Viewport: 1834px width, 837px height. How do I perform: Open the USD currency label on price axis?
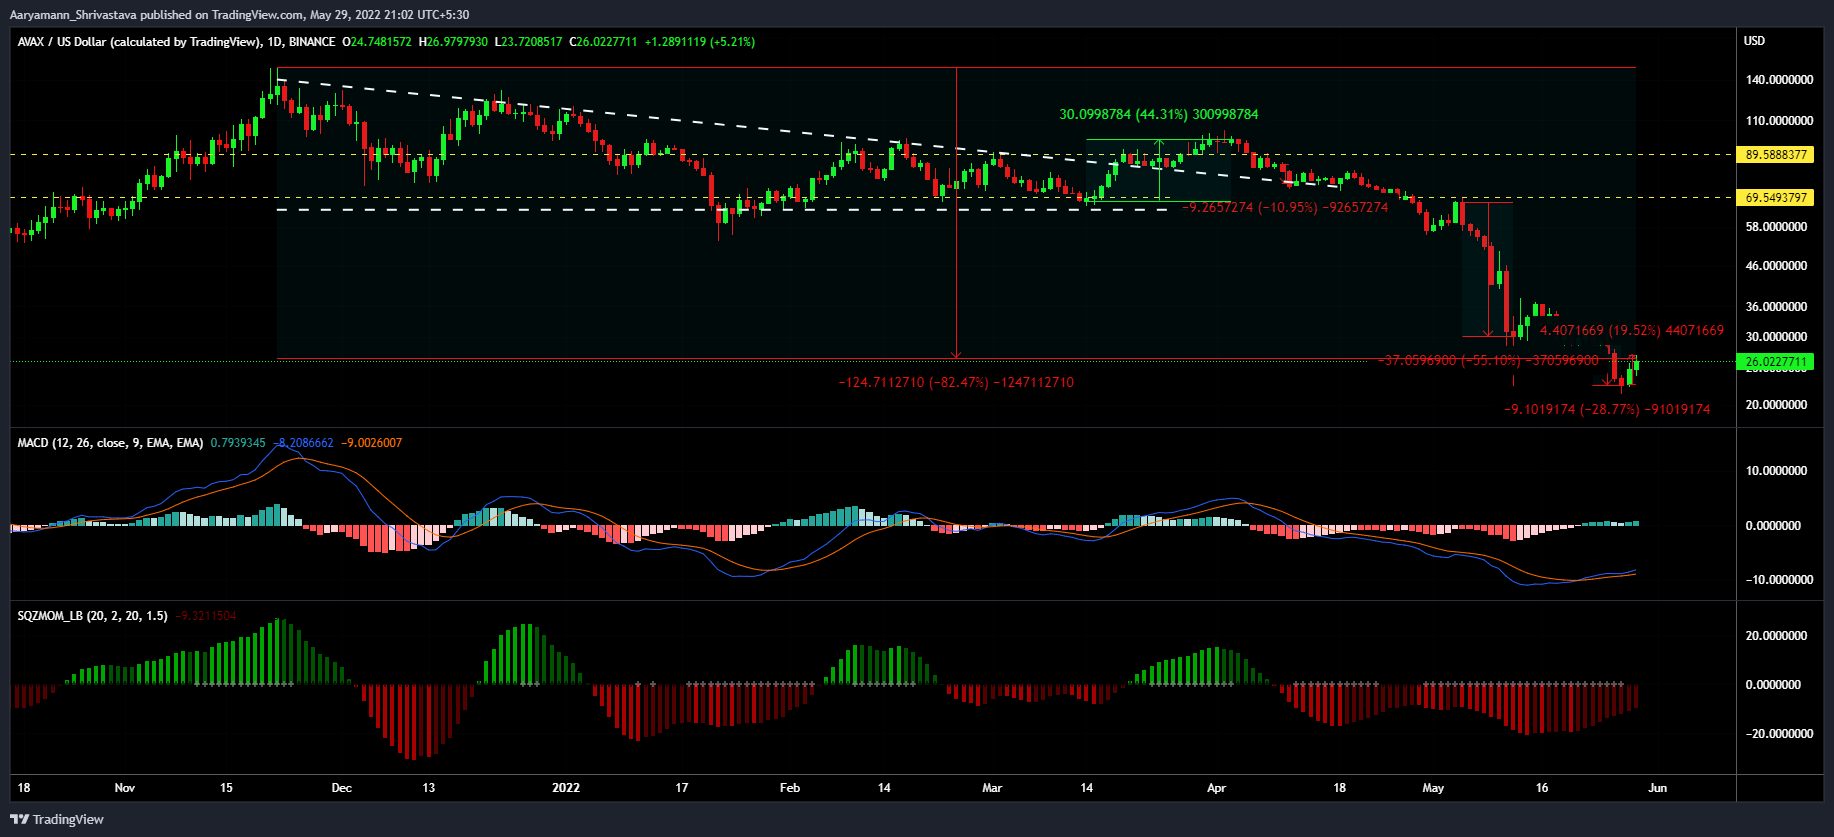[1754, 41]
